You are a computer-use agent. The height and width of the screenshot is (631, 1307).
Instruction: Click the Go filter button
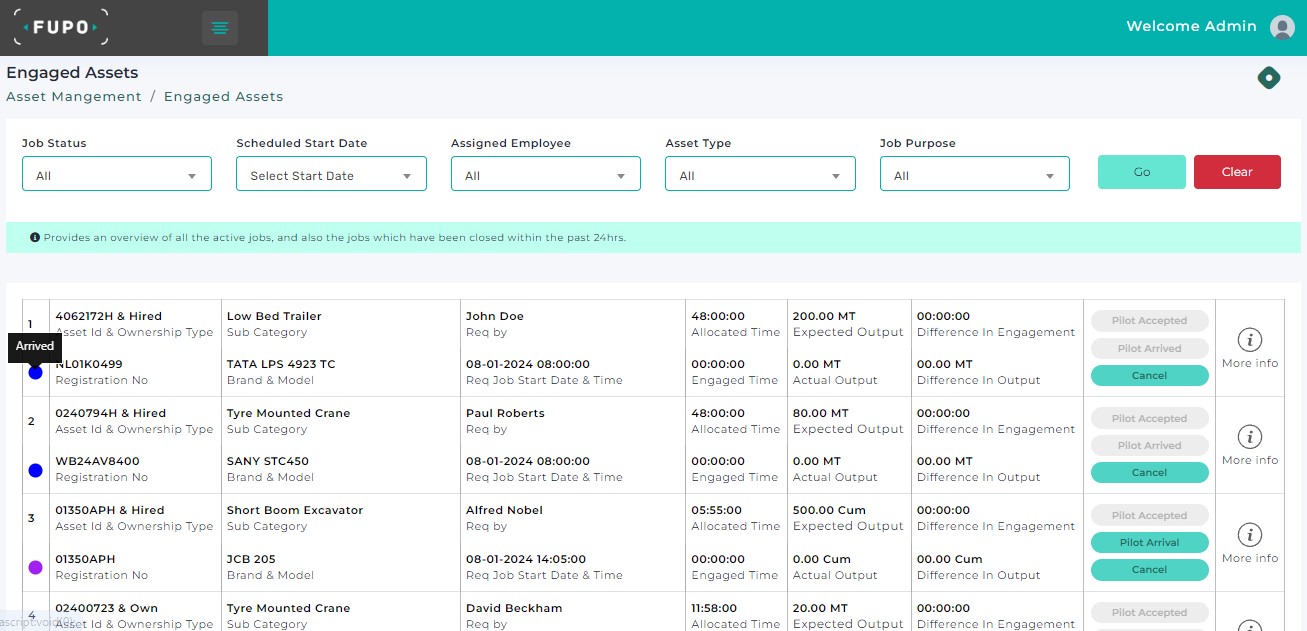(1142, 172)
